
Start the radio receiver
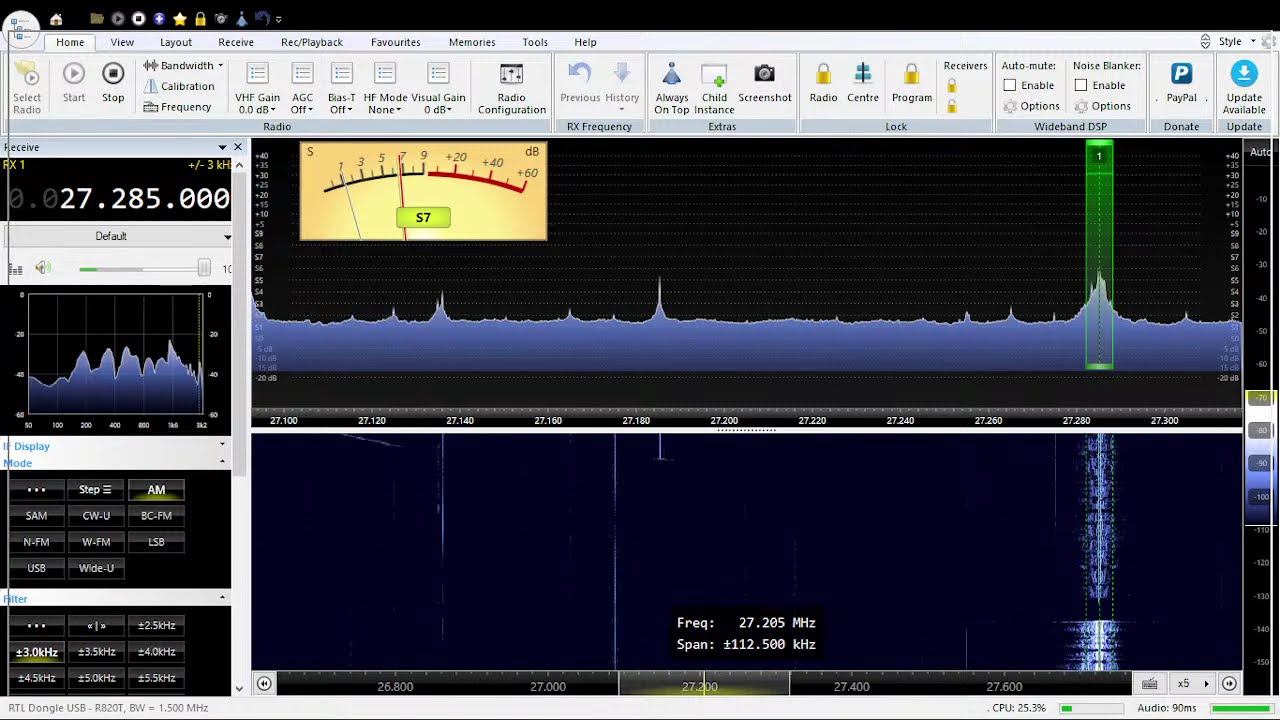[x=74, y=83]
